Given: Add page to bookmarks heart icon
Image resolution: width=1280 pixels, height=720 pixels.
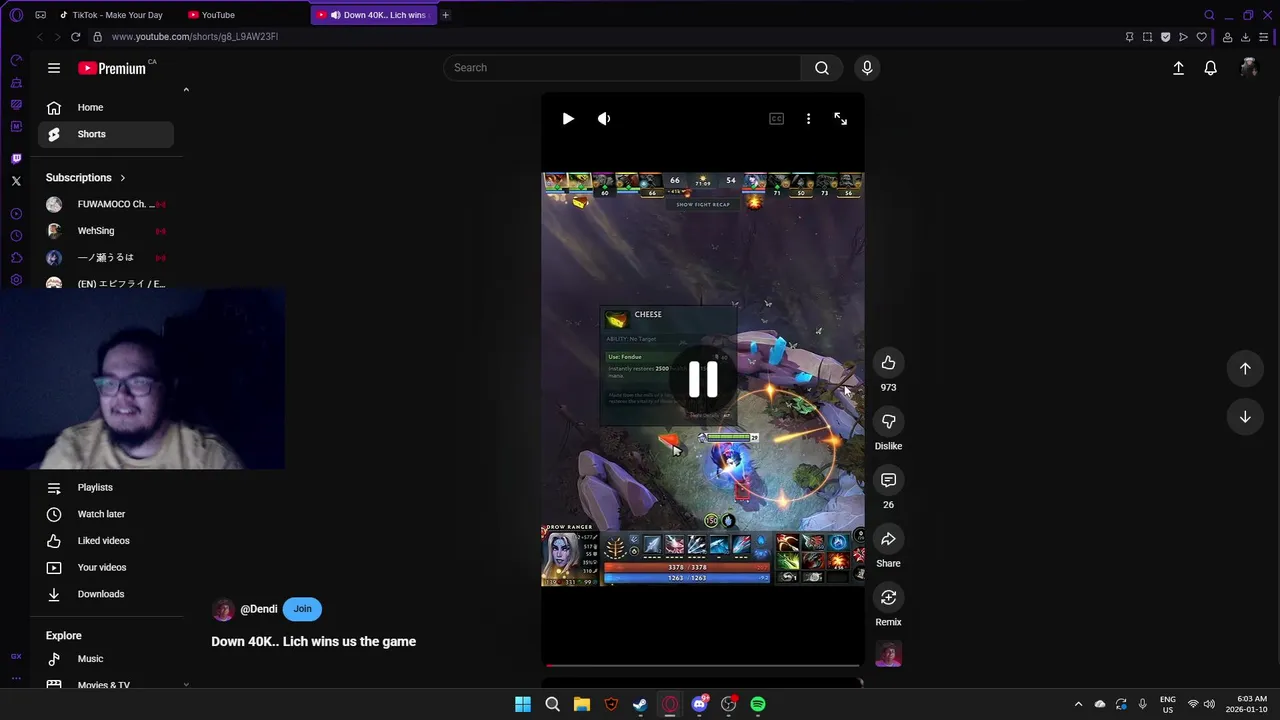Looking at the screenshot, I should coord(1201,37).
